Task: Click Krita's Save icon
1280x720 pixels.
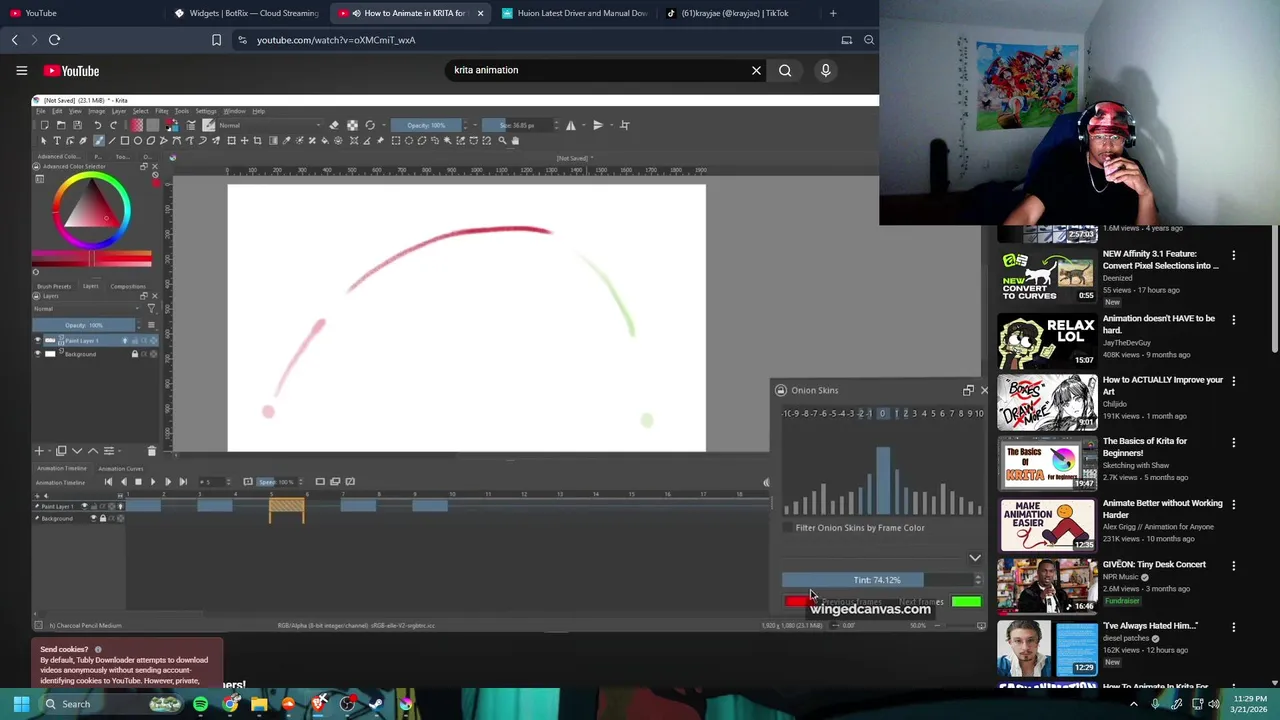Action: point(77,125)
